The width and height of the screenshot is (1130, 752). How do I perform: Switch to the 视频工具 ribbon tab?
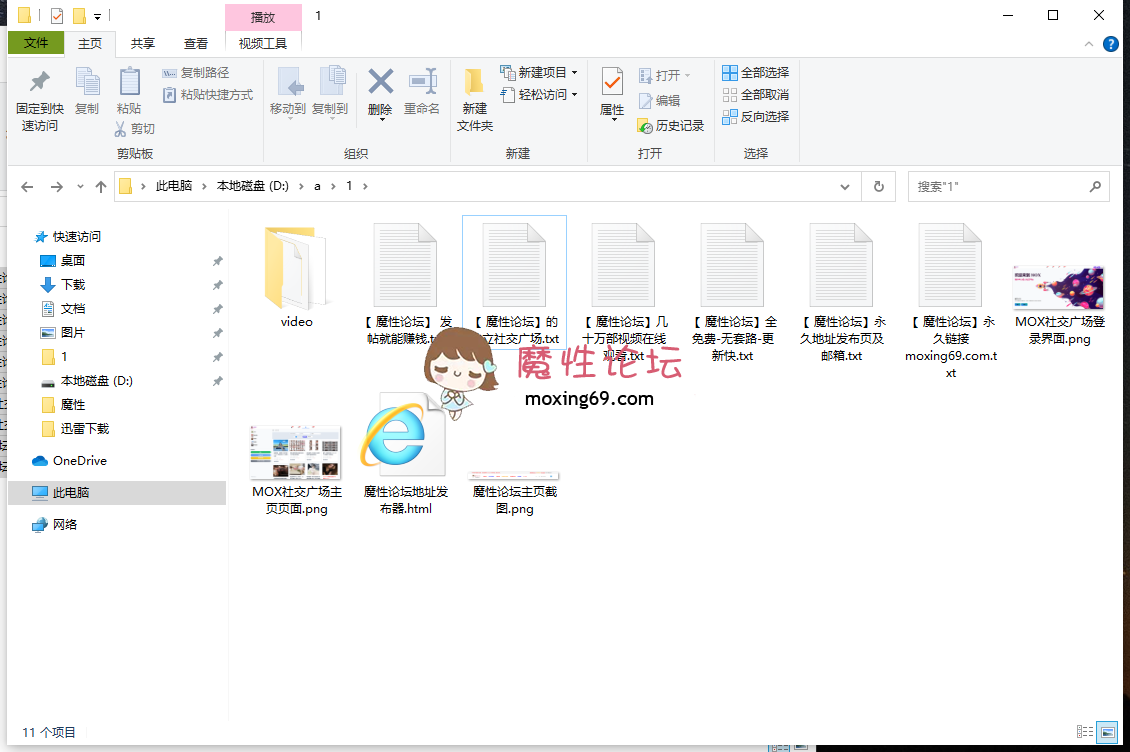coord(263,43)
